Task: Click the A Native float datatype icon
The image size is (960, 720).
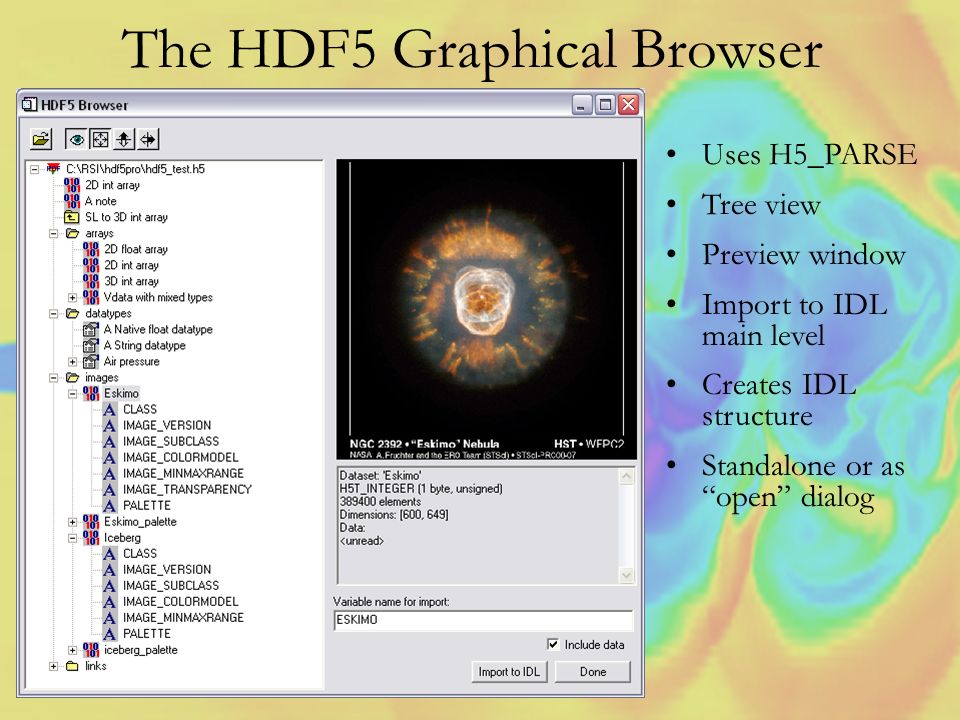Action: click(91, 329)
